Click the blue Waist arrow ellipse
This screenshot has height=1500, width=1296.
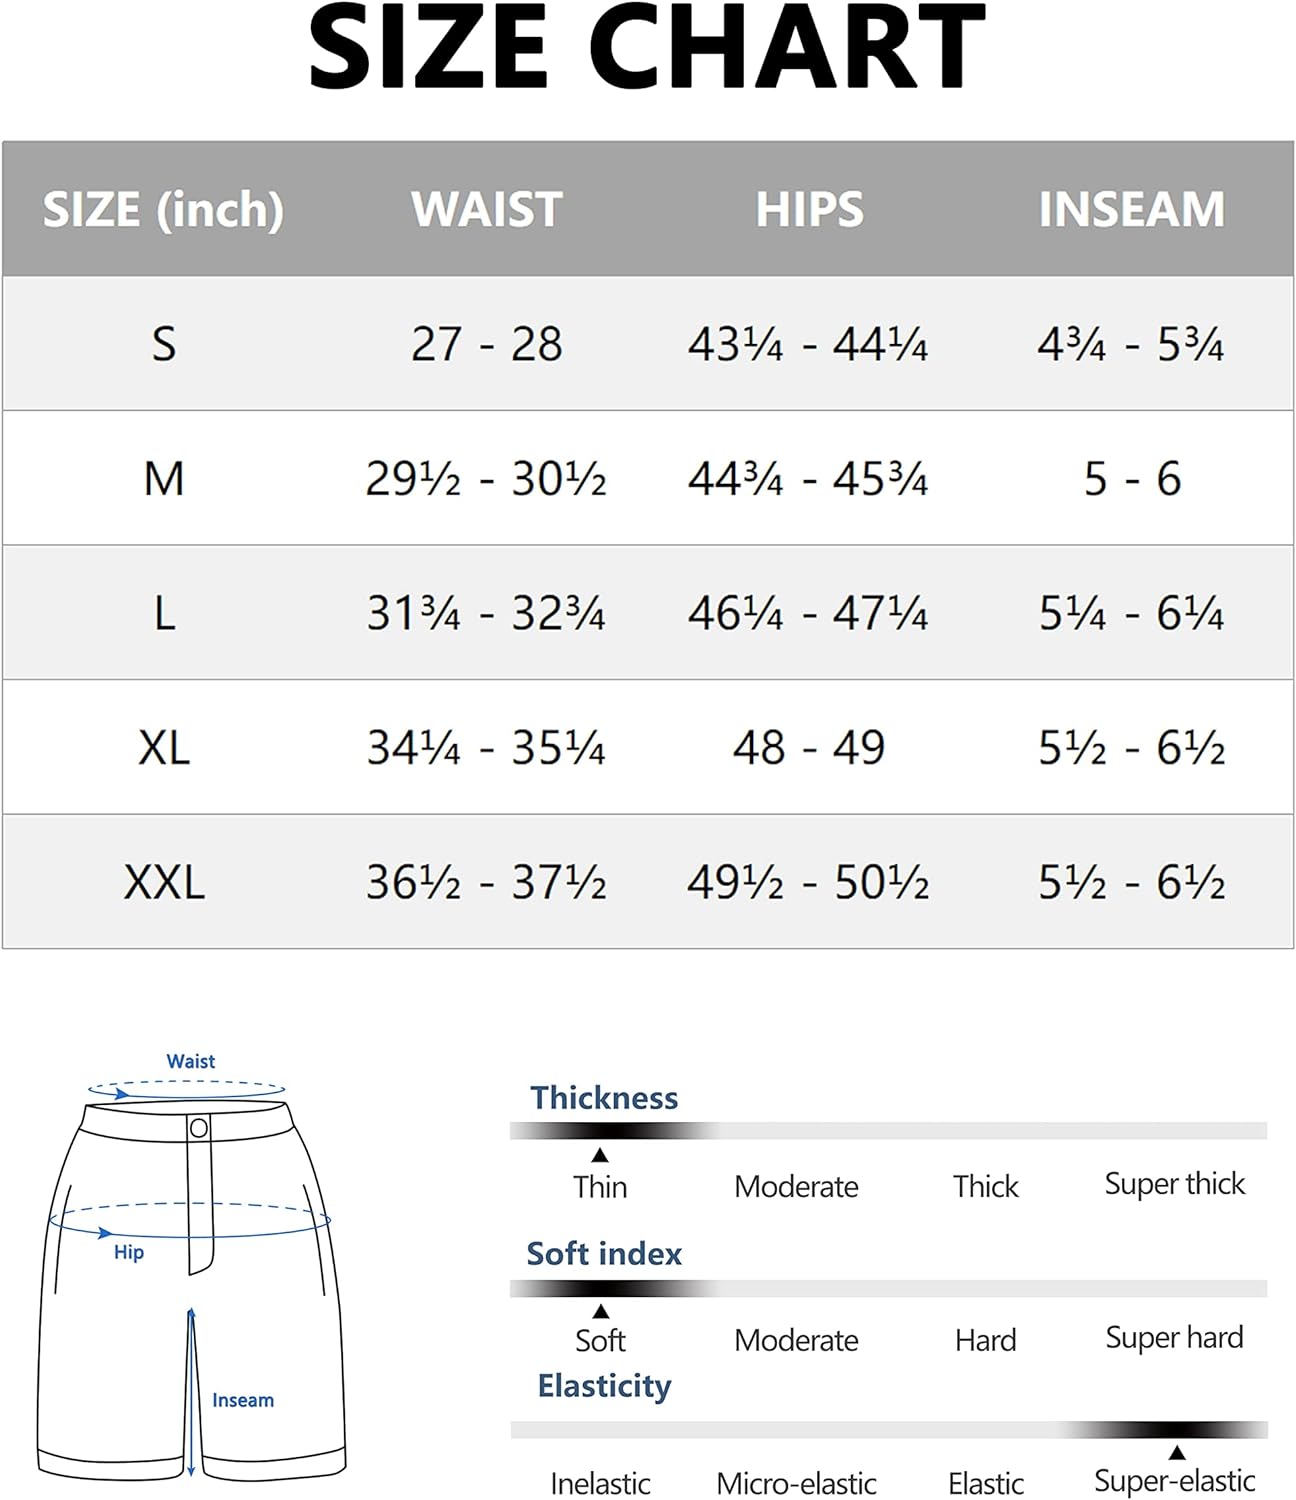187,1089
